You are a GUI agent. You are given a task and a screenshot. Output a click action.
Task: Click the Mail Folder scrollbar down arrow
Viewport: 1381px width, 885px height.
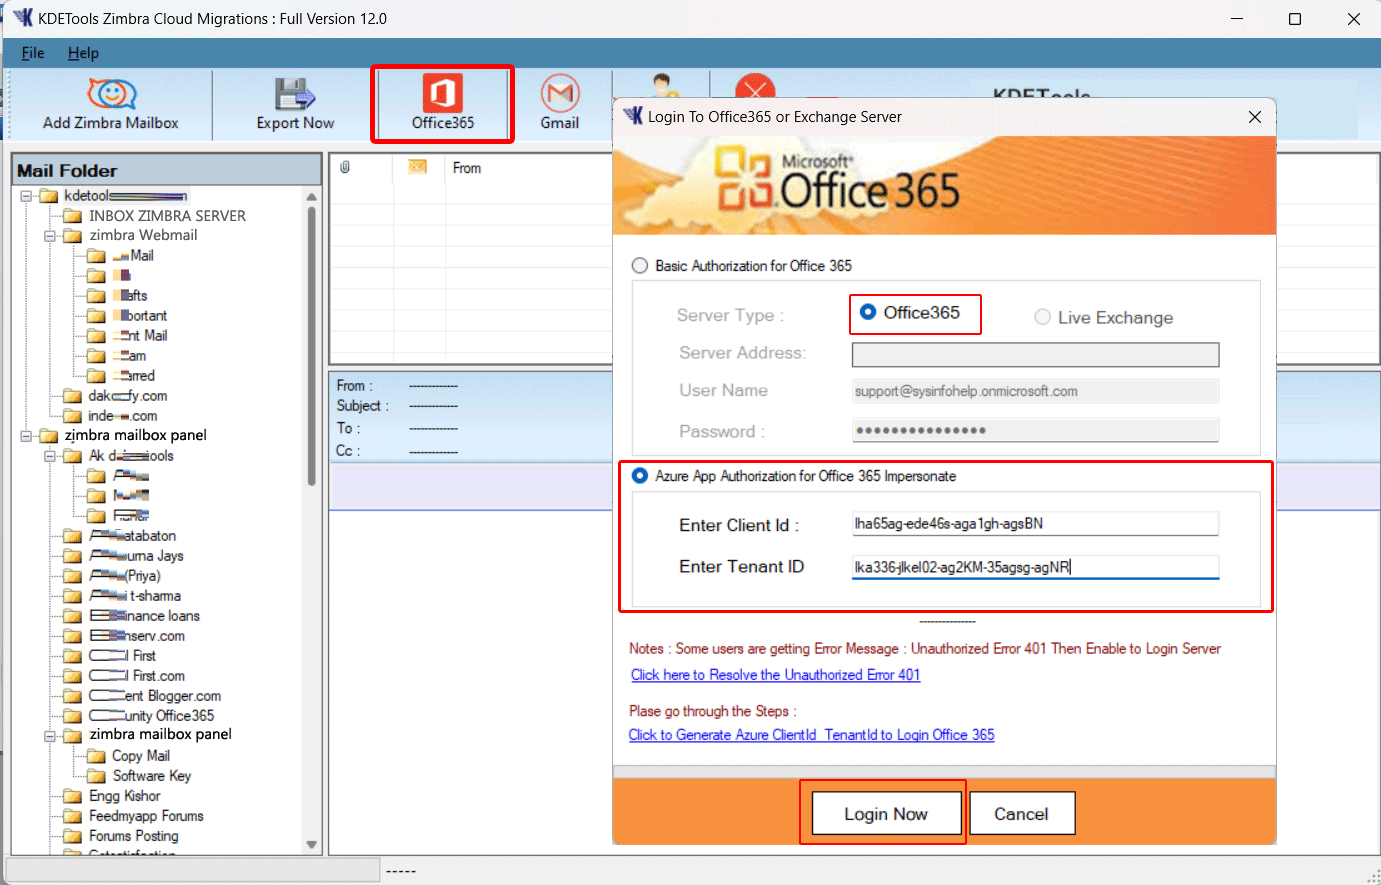click(x=312, y=845)
